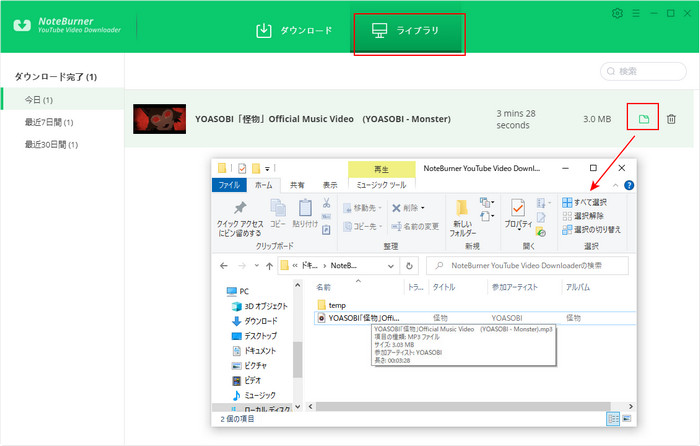The height and width of the screenshot is (446, 700).
Task: Click the scissors cut icon
Action: pos(326,203)
